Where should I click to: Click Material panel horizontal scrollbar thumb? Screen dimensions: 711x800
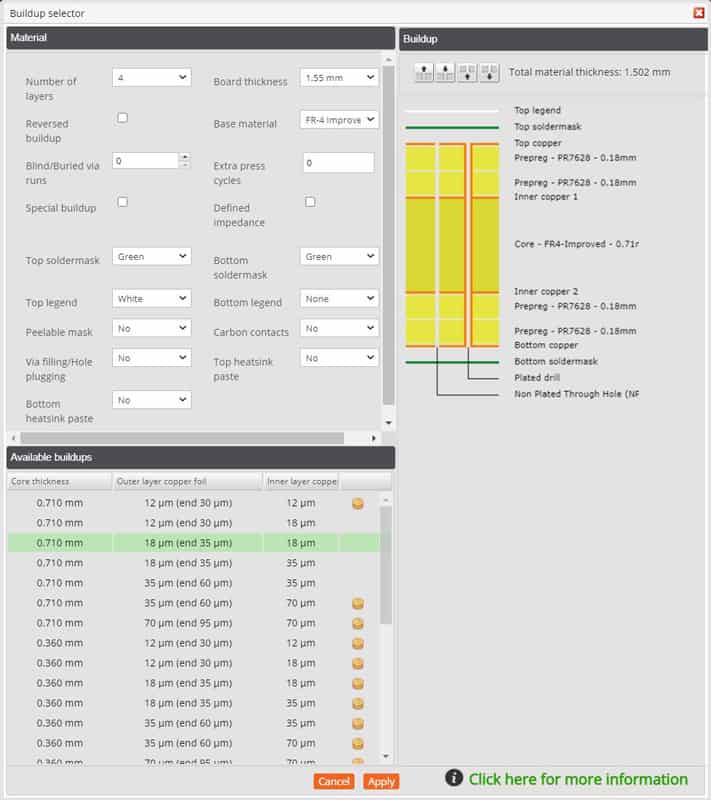coord(182,438)
